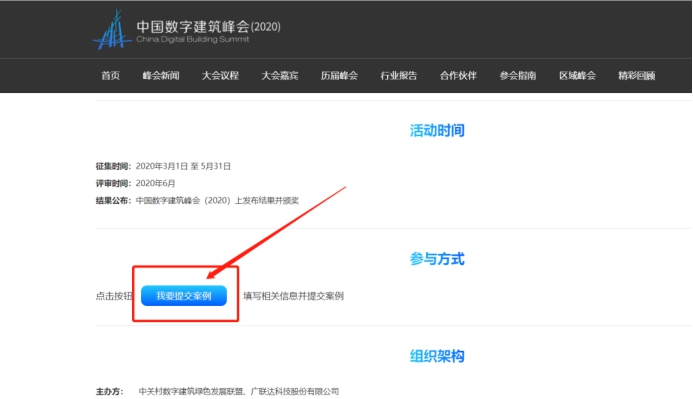The height and width of the screenshot is (399, 693).
Task: Open 历届峰会 navigation item
Action: click(339, 76)
